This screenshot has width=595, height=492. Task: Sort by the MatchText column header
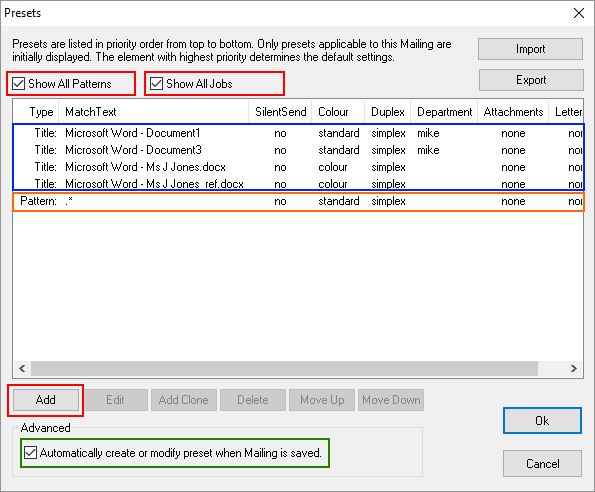[x=154, y=112]
